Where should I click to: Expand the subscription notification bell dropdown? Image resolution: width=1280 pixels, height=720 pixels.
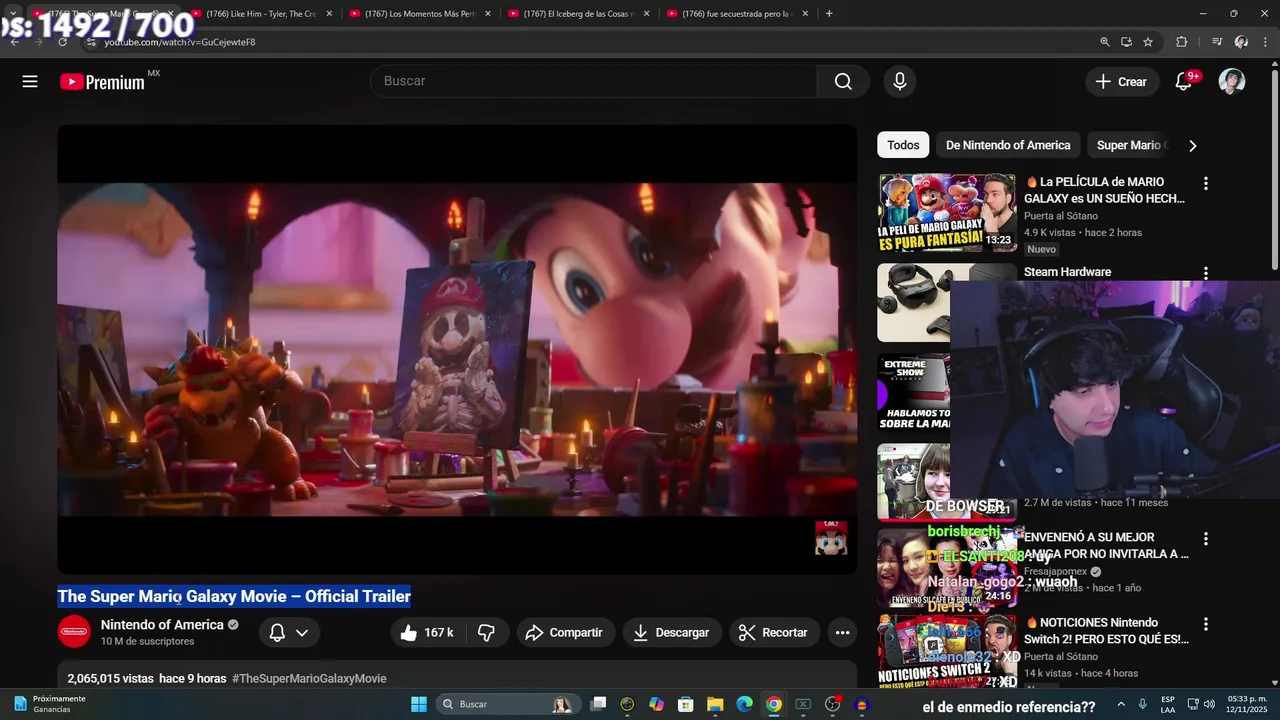pos(288,633)
